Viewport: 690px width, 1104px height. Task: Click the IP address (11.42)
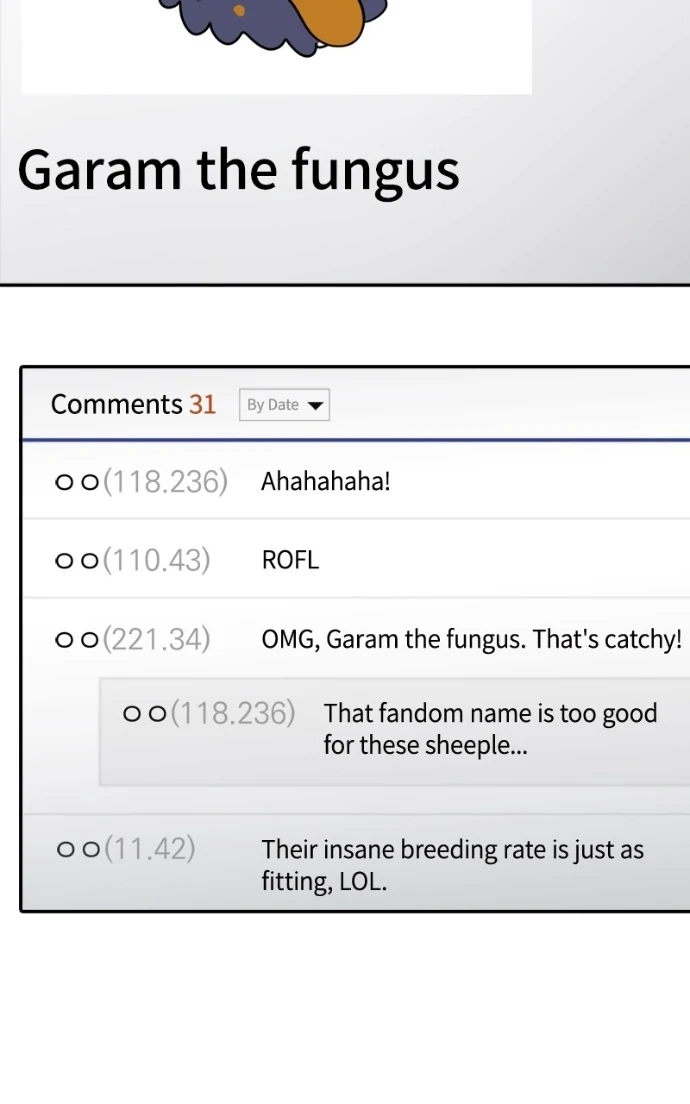pyautogui.click(x=150, y=849)
